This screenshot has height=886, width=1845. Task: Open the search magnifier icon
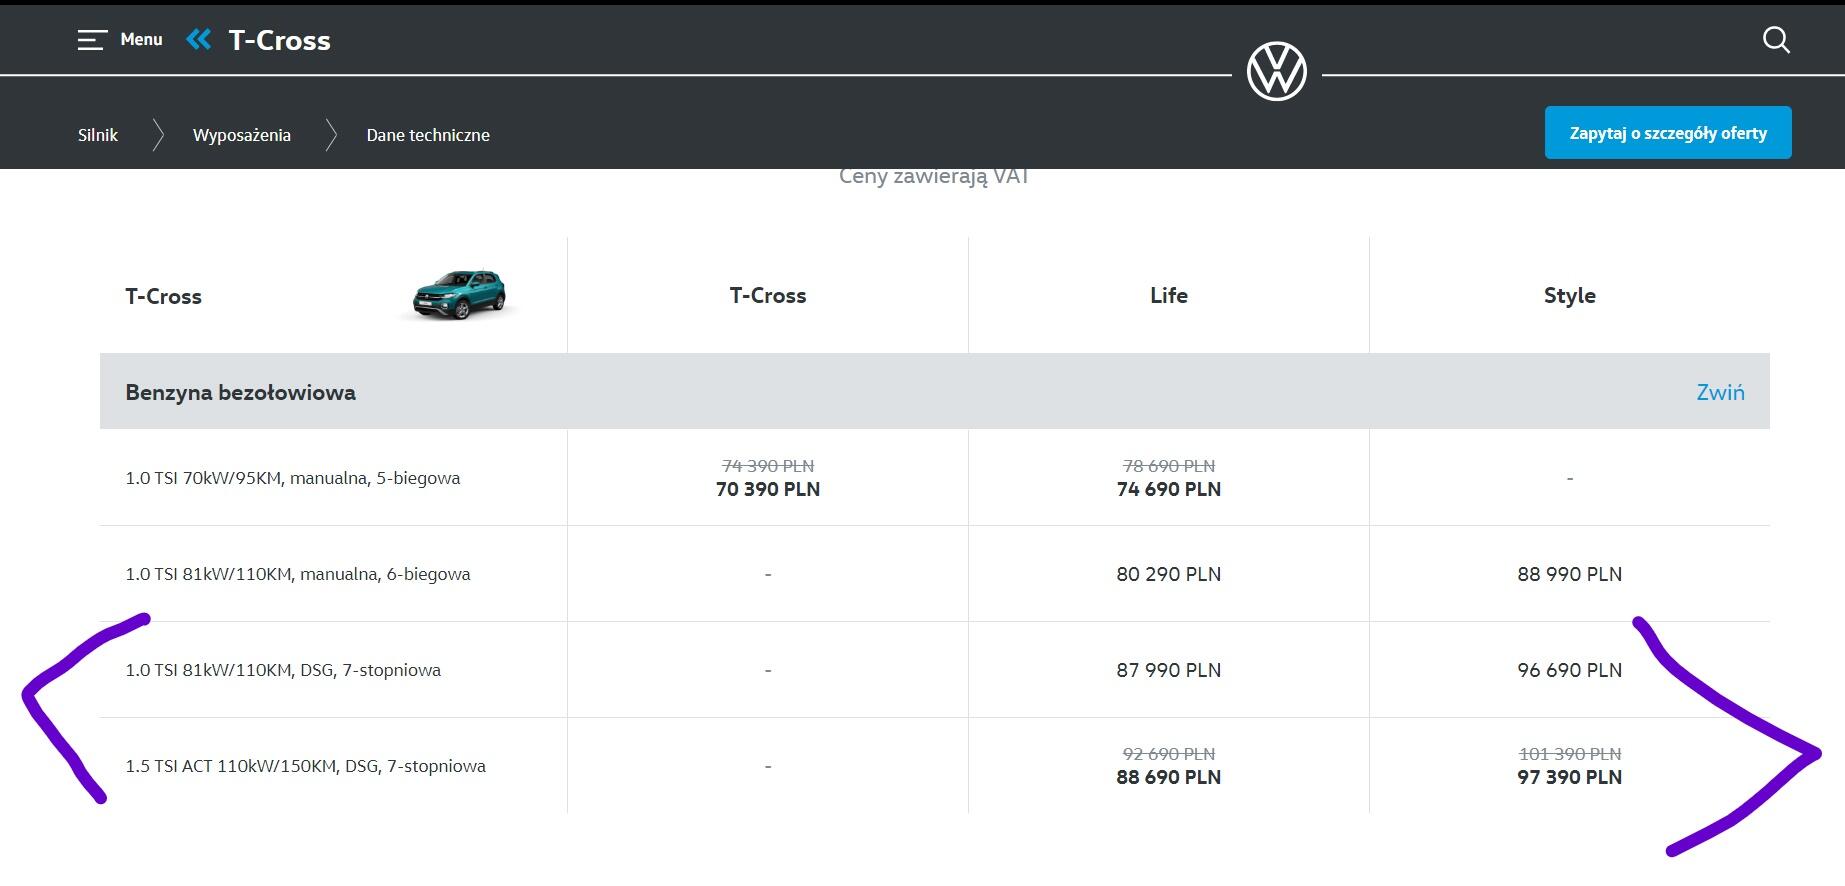click(x=1776, y=40)
